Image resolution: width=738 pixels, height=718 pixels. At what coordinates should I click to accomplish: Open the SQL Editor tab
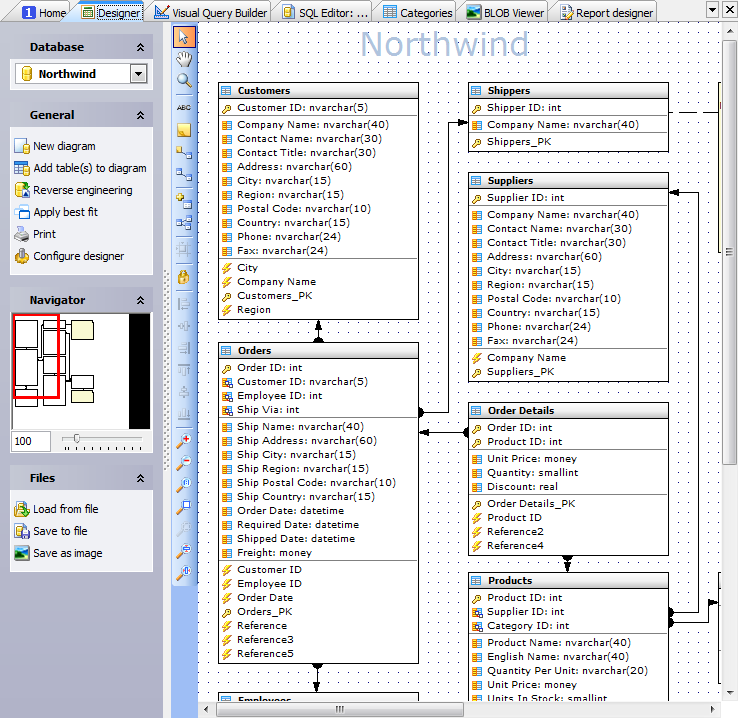pyautogui.click(x=326, y=13)
